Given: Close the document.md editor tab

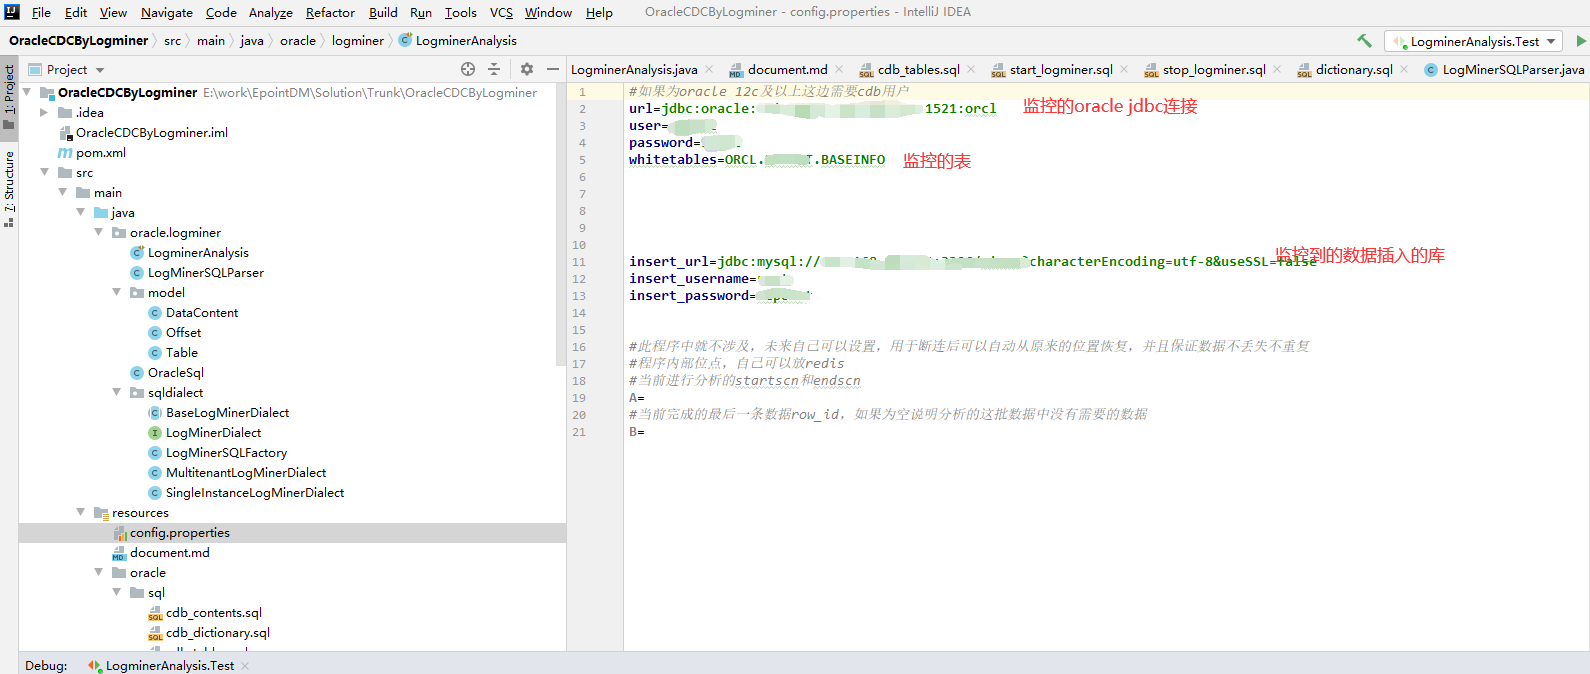Looking at the screenshot, I should 839,70.
